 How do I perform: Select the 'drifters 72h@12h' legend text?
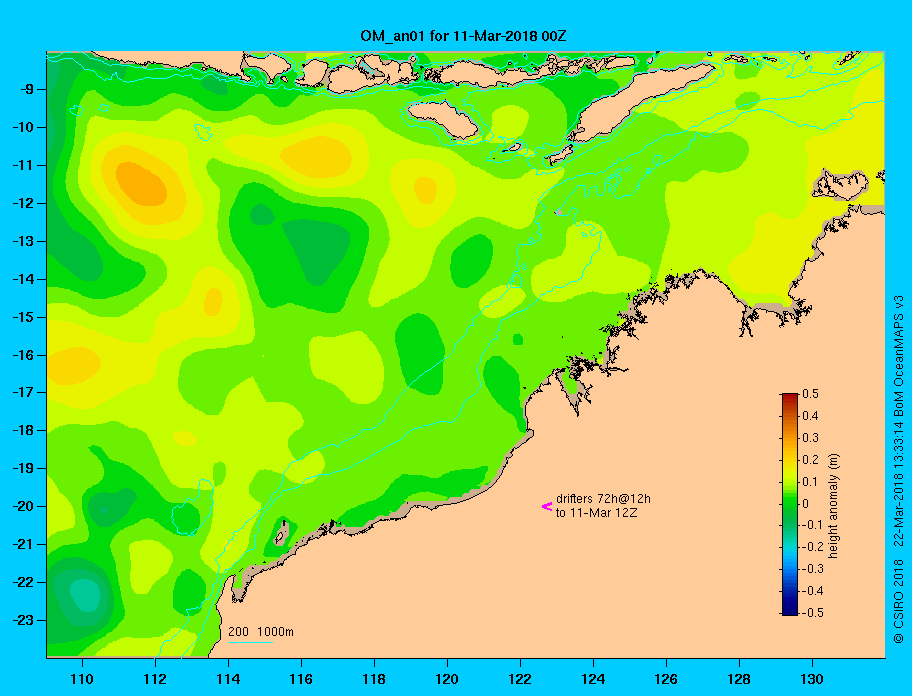tap(603, 499)
